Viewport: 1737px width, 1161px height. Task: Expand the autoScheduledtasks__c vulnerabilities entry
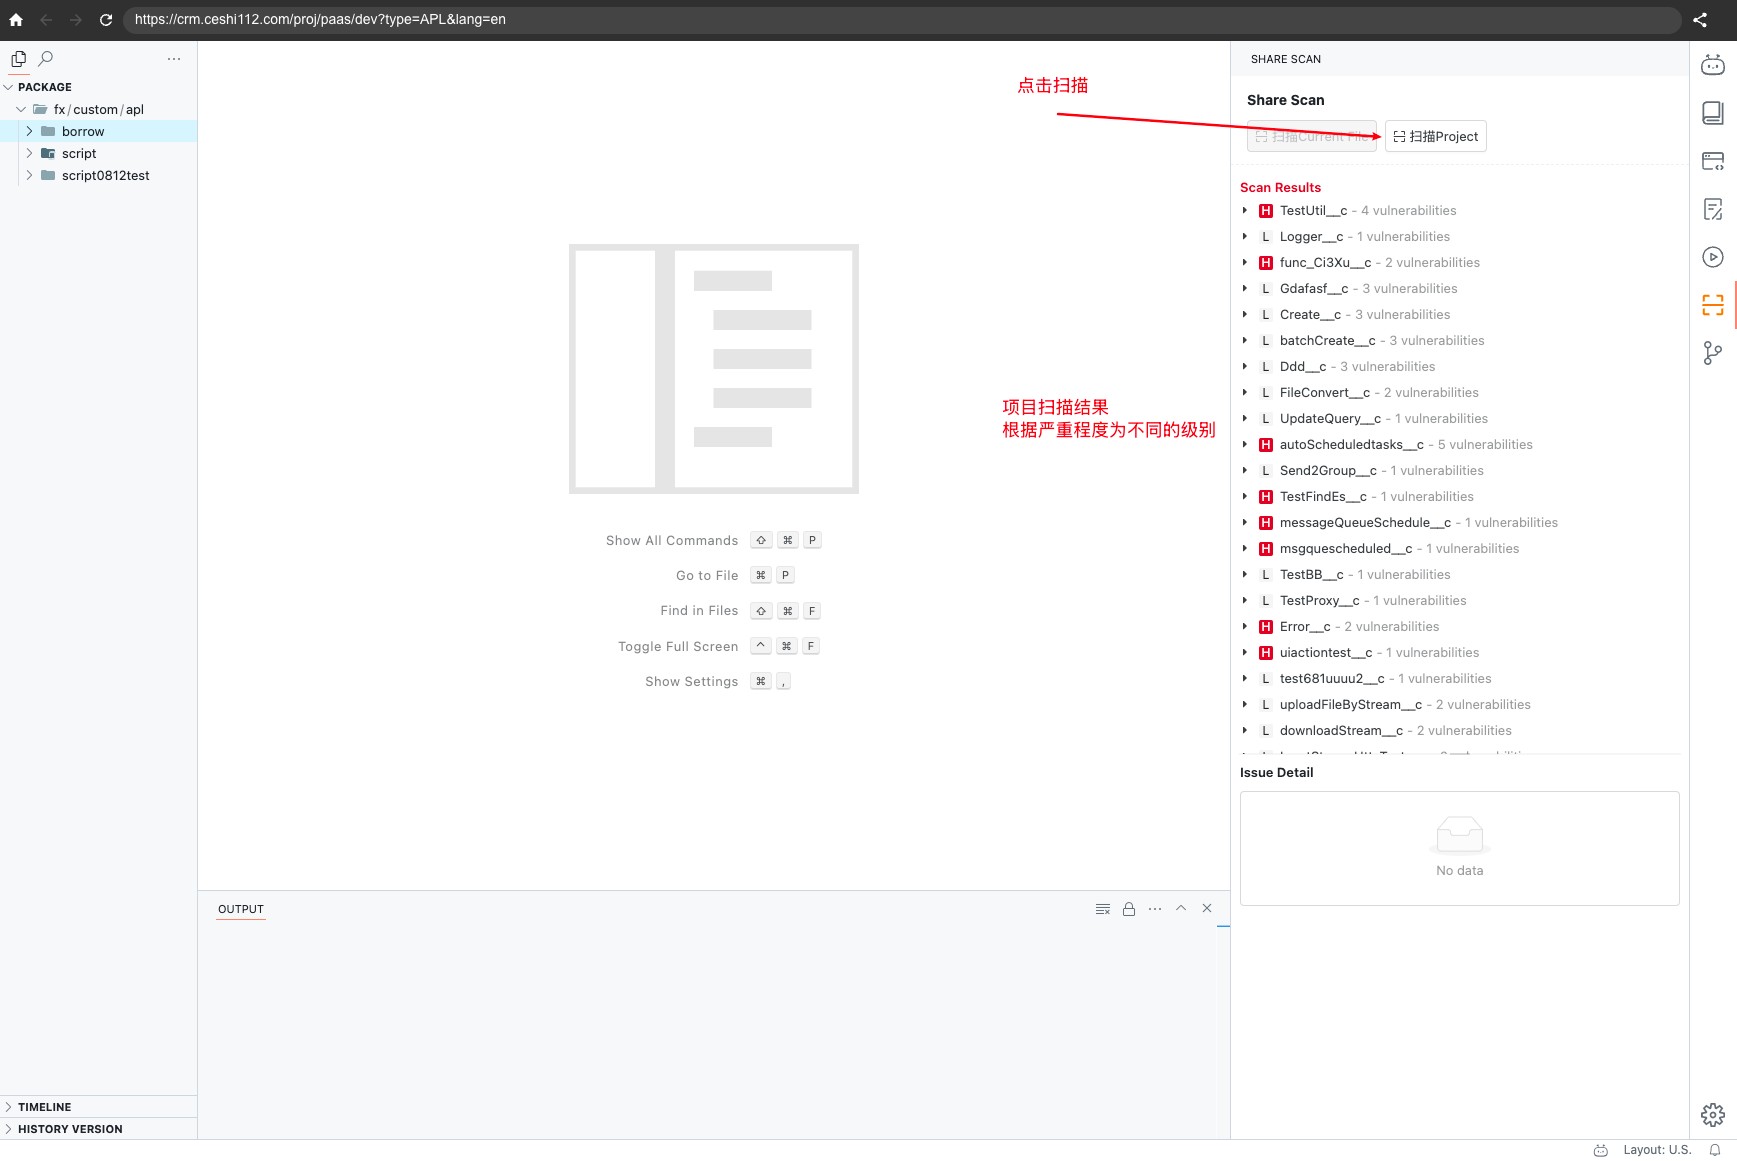(x=1245, y=445)
